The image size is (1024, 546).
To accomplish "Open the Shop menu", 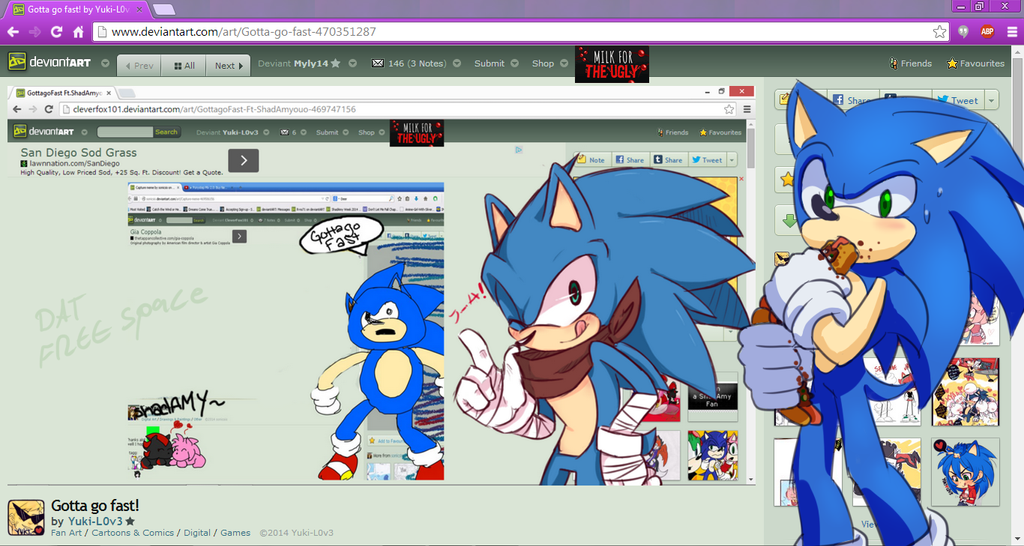I will click(x=543, y=63).
